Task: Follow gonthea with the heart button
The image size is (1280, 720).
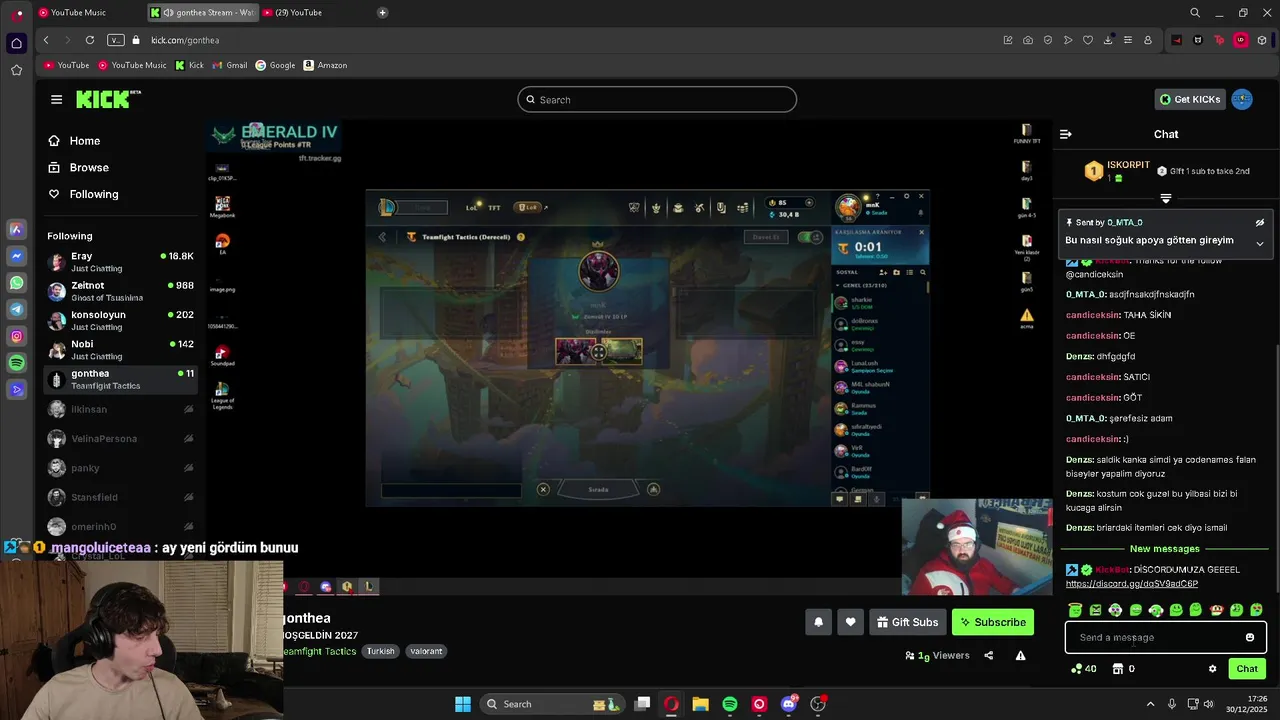Action: click(x=850, y=622)
